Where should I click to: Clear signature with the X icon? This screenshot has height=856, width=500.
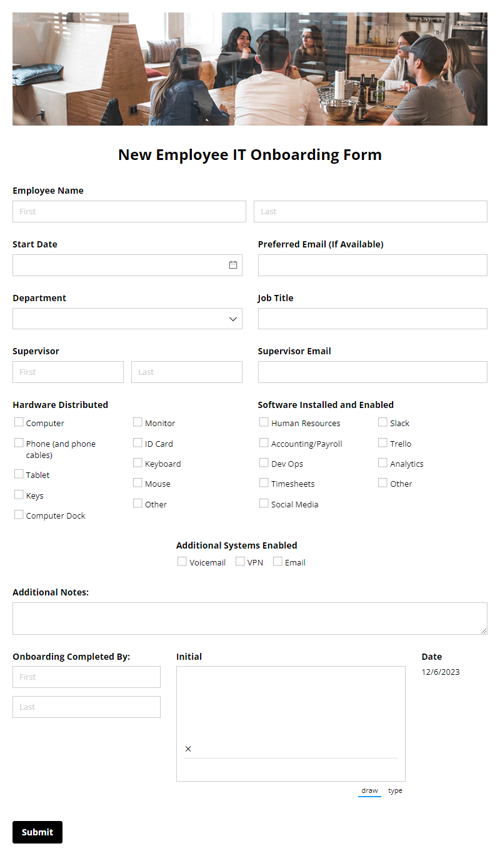(x=188, y=749)
